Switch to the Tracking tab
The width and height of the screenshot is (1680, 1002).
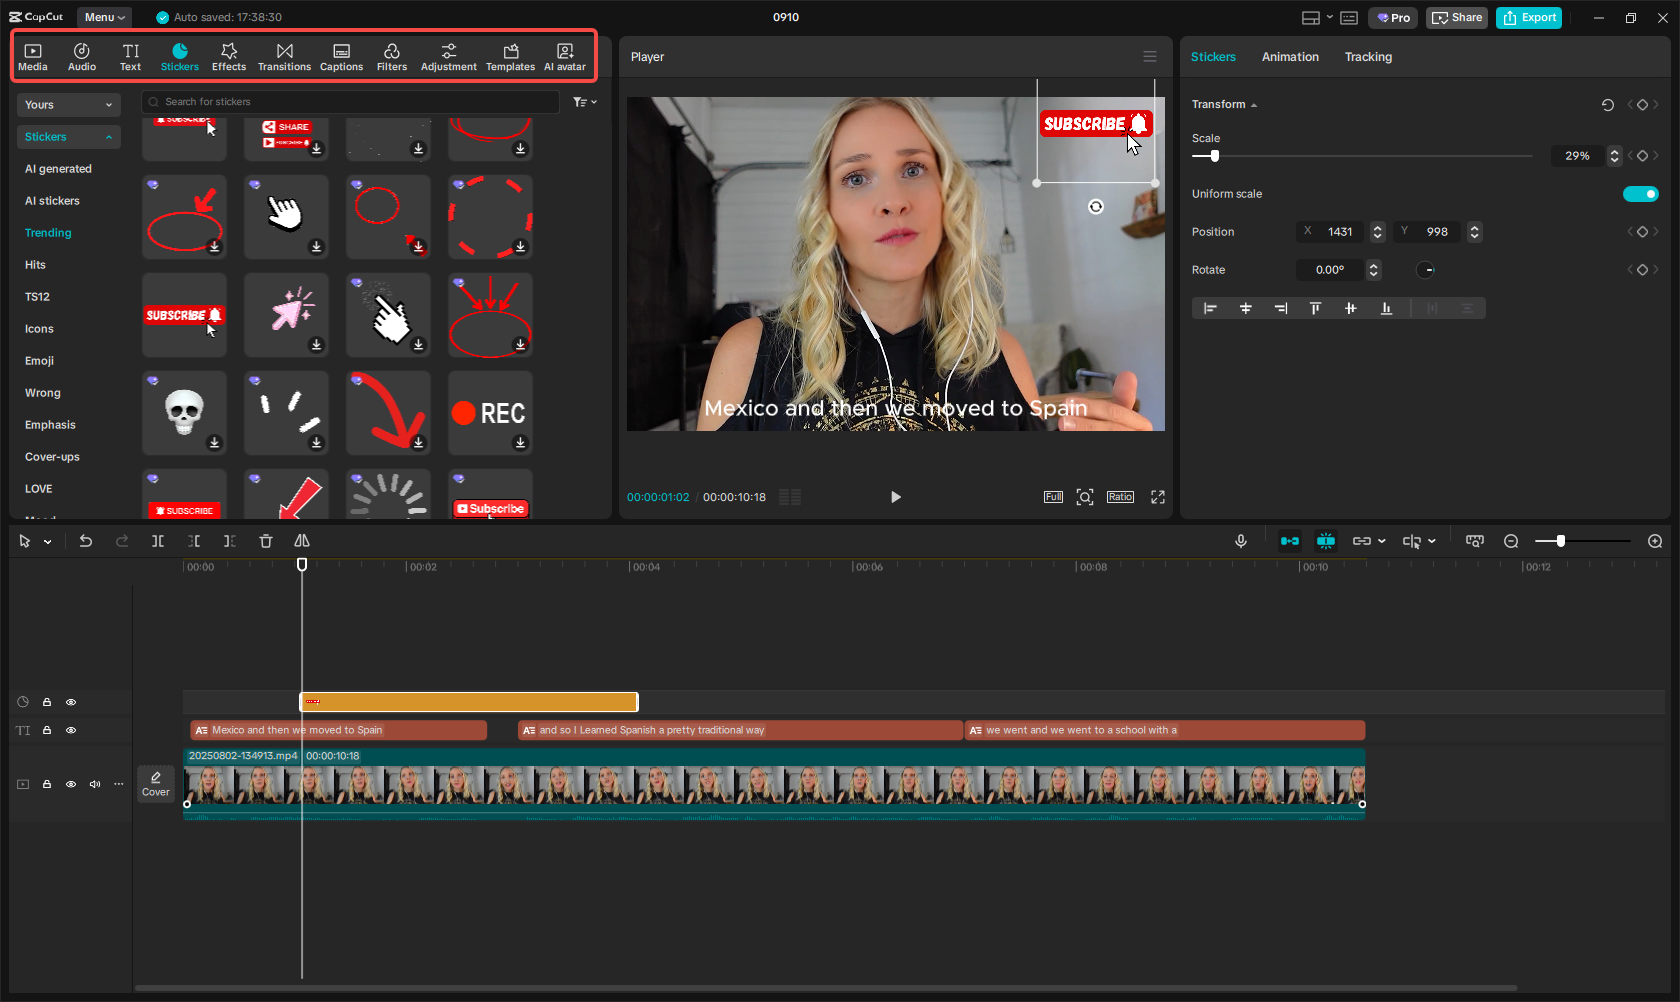coord(1368,57)
